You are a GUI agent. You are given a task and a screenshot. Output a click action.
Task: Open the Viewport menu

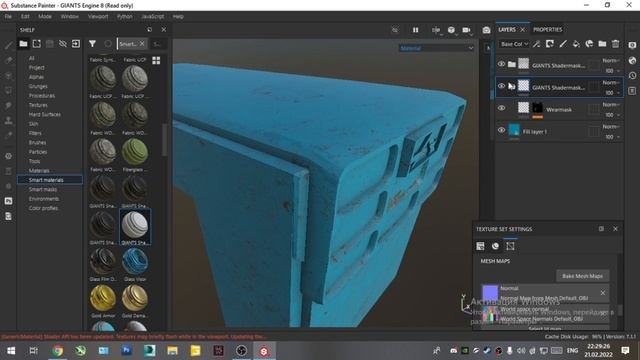coord(98,16)
